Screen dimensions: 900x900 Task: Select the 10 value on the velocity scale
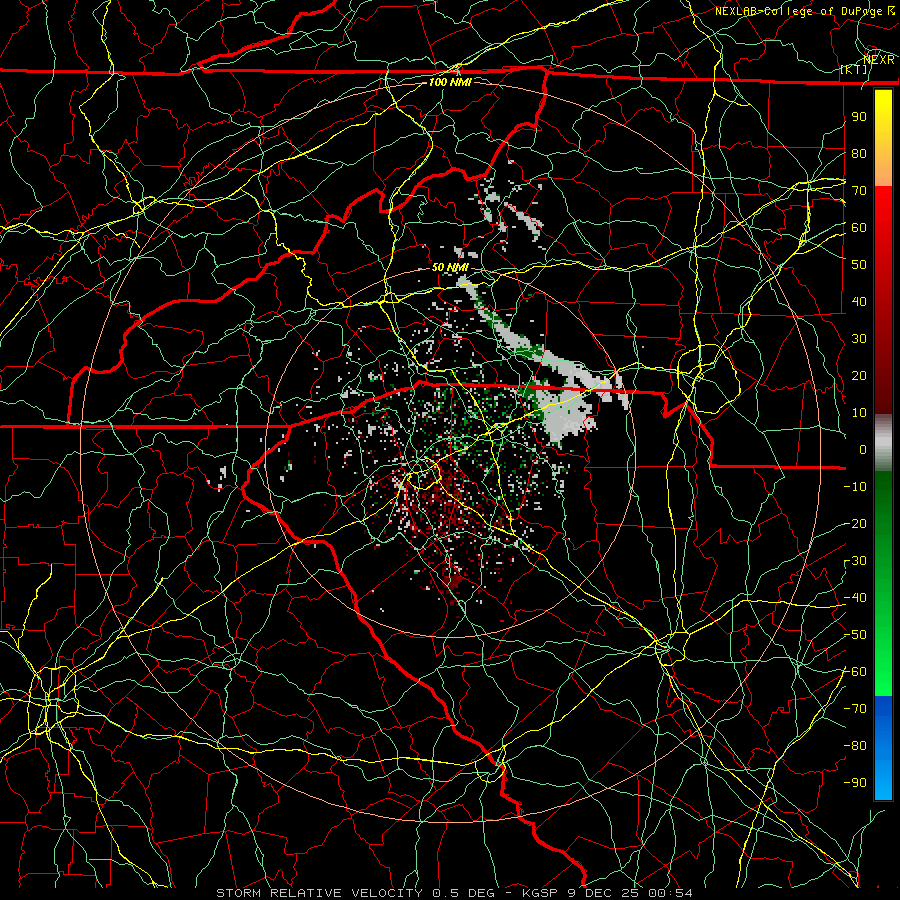pos(859,413)
